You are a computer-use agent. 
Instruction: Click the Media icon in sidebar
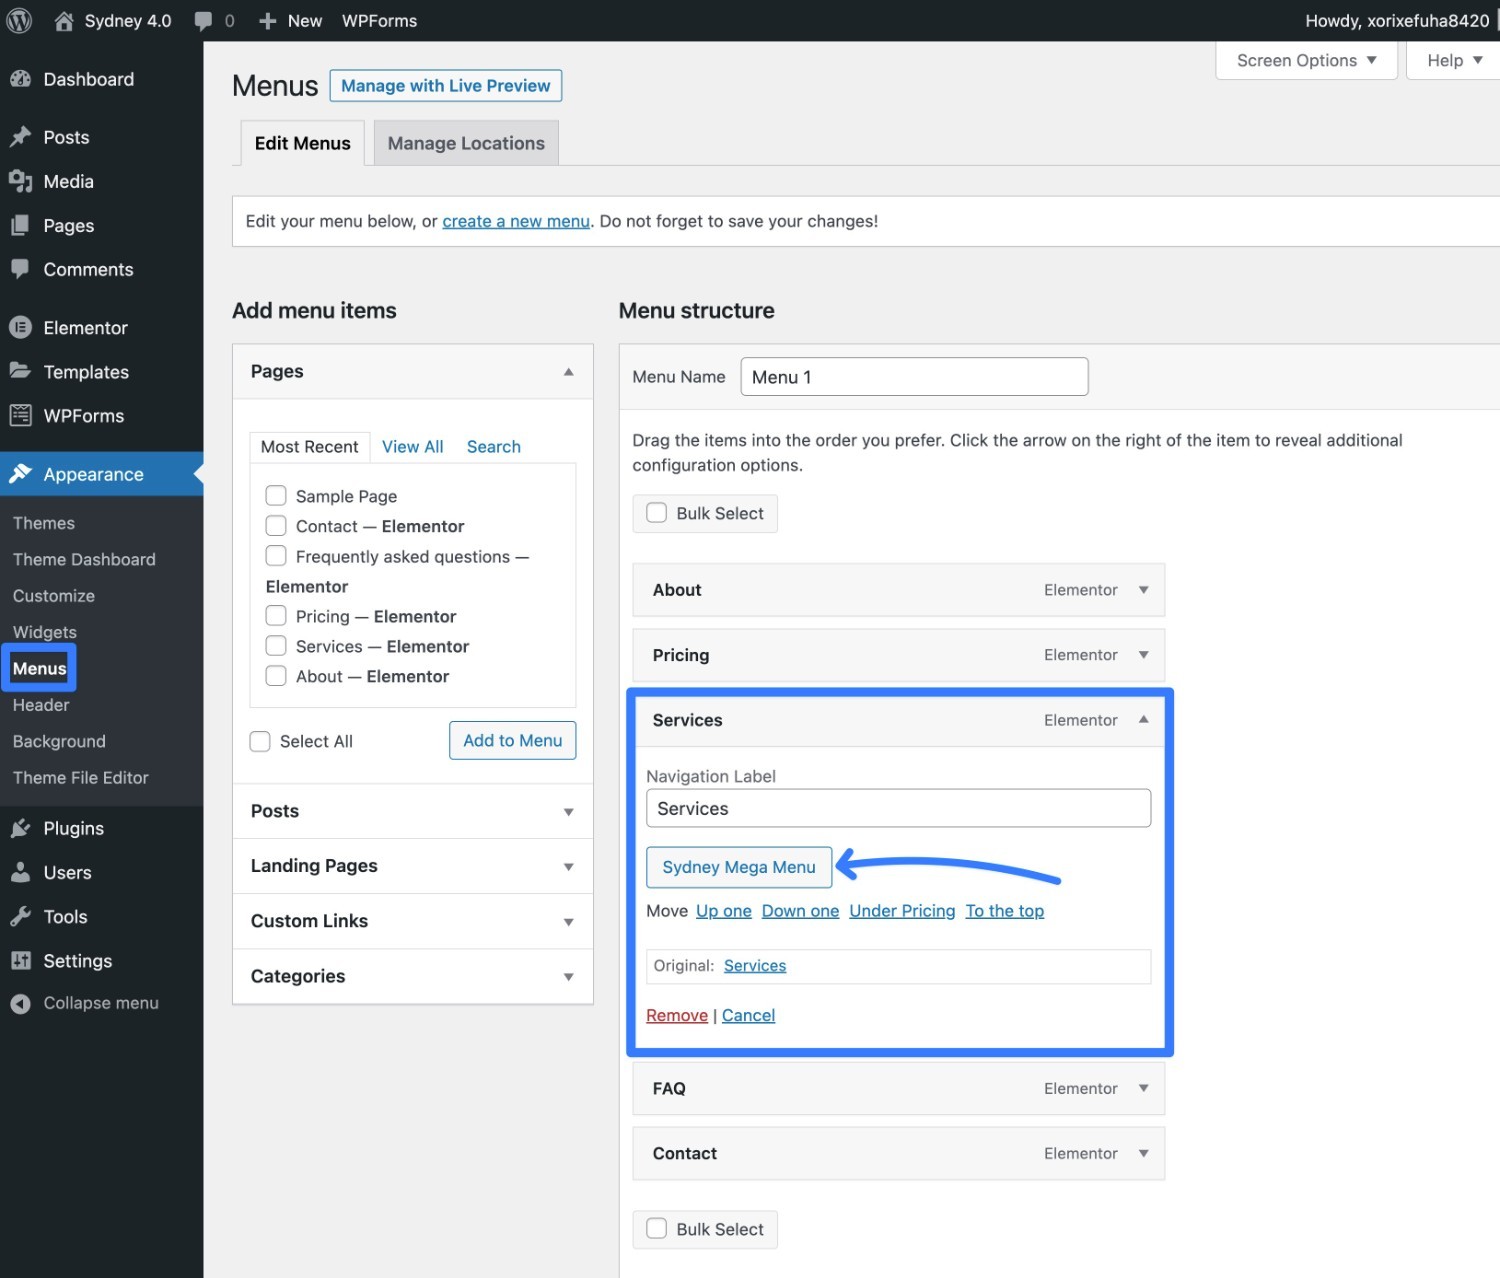point(20,181)
